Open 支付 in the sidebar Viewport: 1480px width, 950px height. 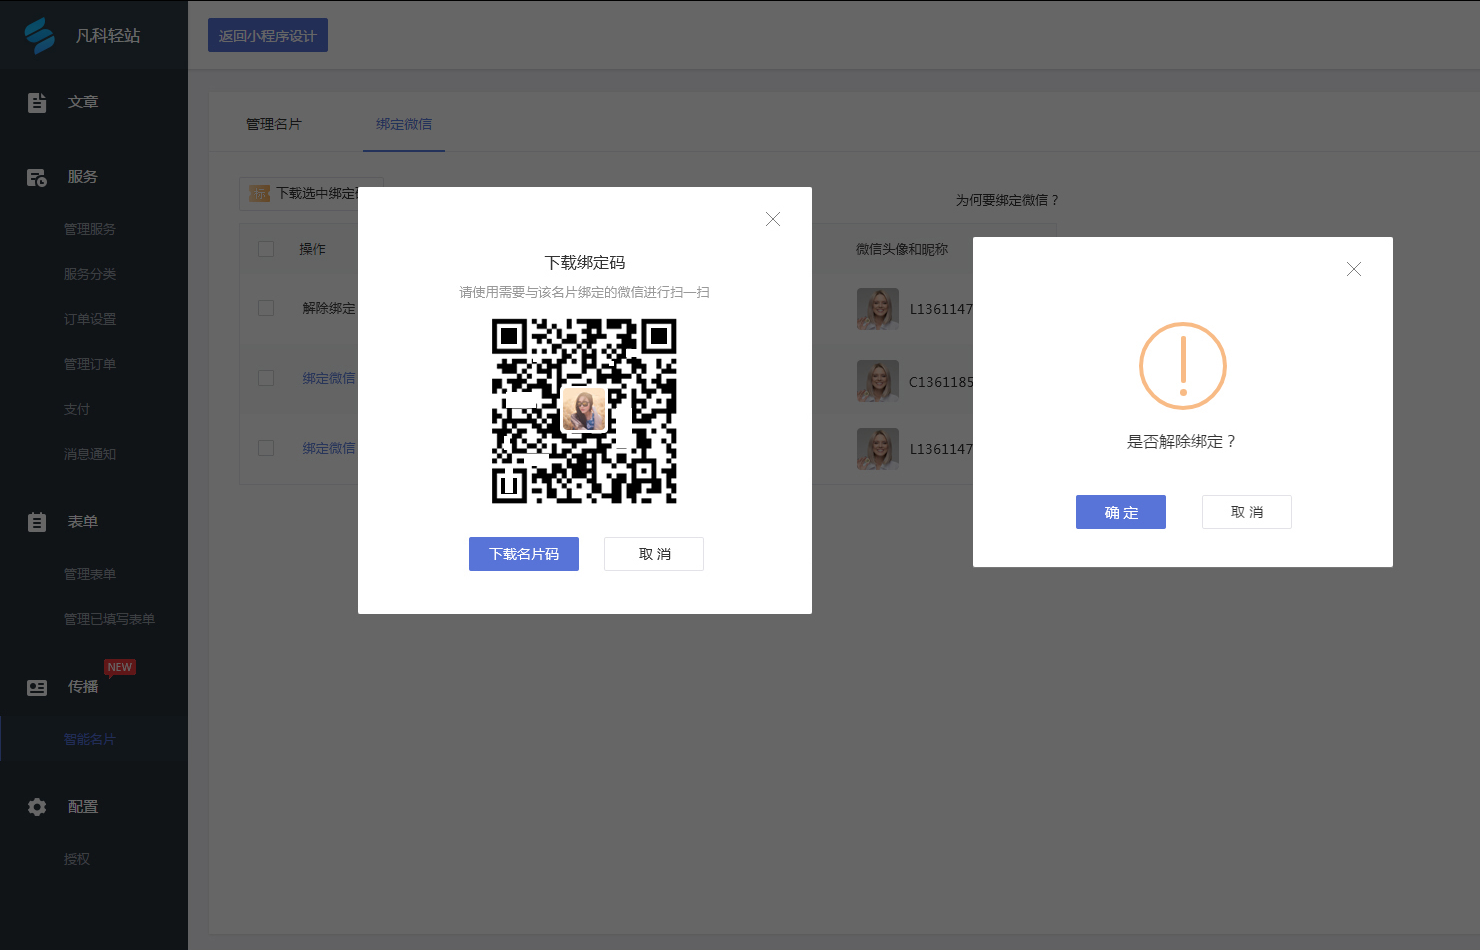(x=77, y=409)
